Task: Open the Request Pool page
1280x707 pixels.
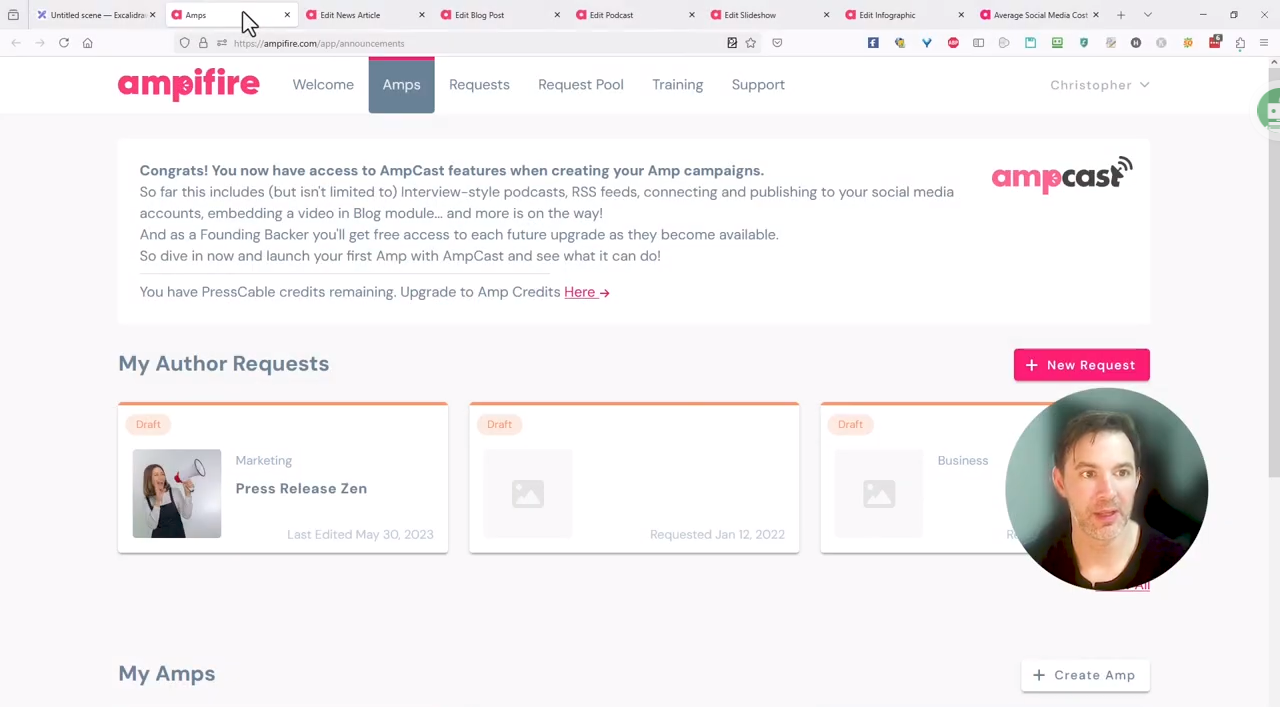Action: pos(581,84)
